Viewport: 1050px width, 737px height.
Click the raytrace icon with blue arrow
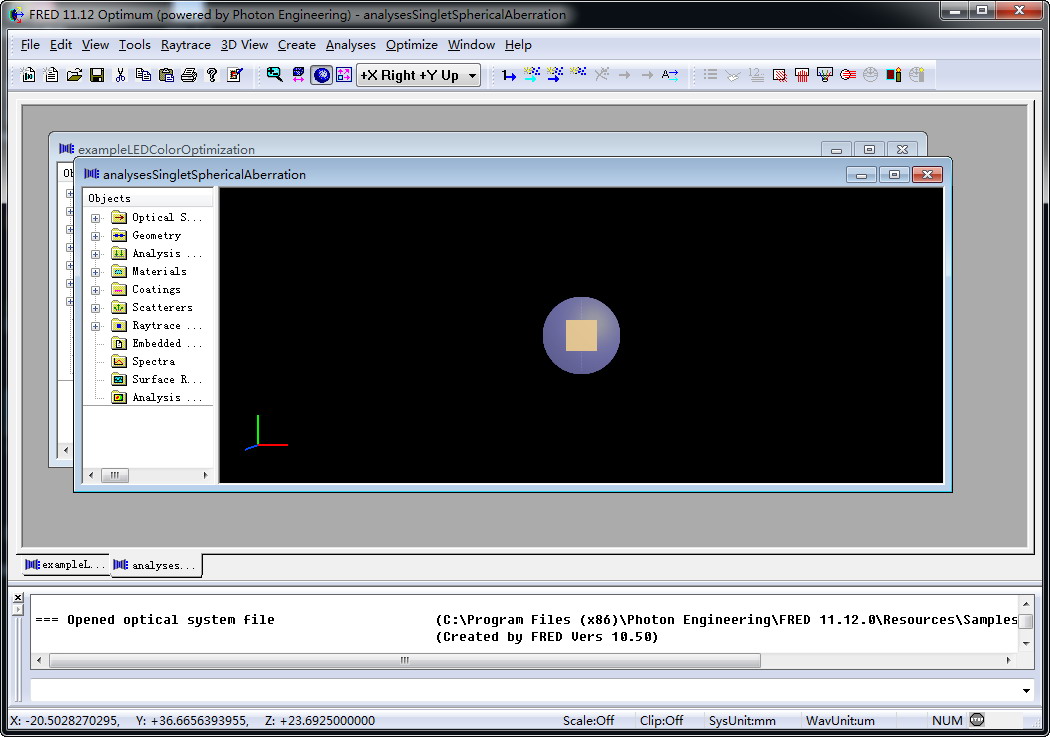coord(555,75)
